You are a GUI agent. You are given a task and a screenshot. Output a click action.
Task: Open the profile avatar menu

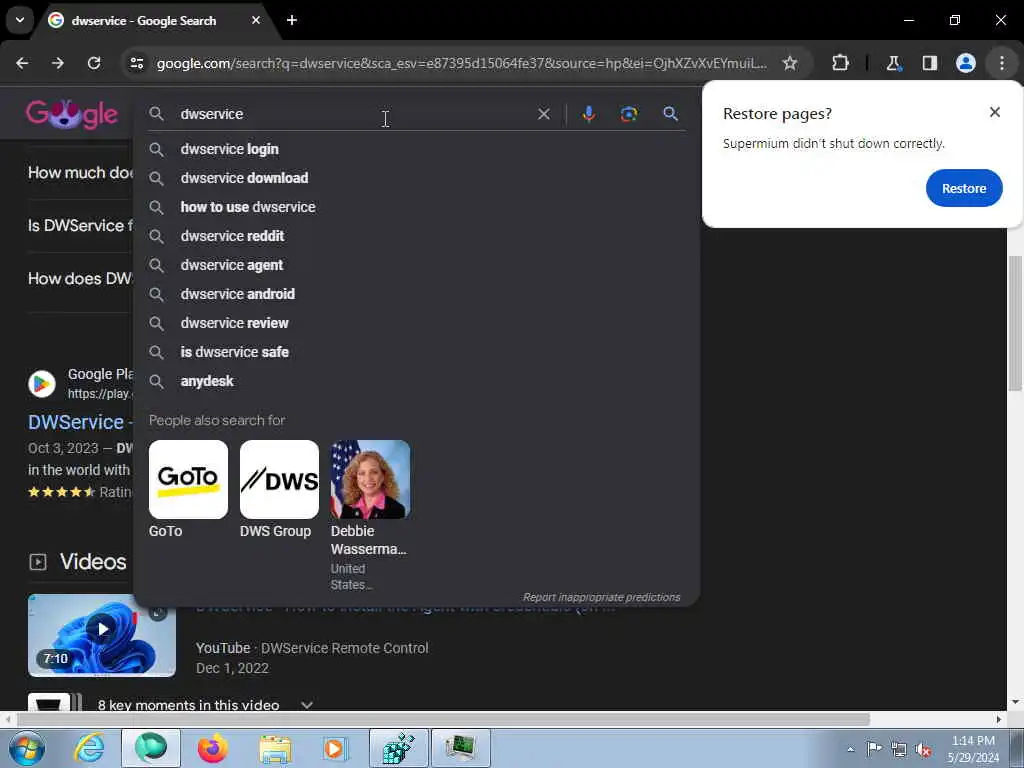[966, 63]
